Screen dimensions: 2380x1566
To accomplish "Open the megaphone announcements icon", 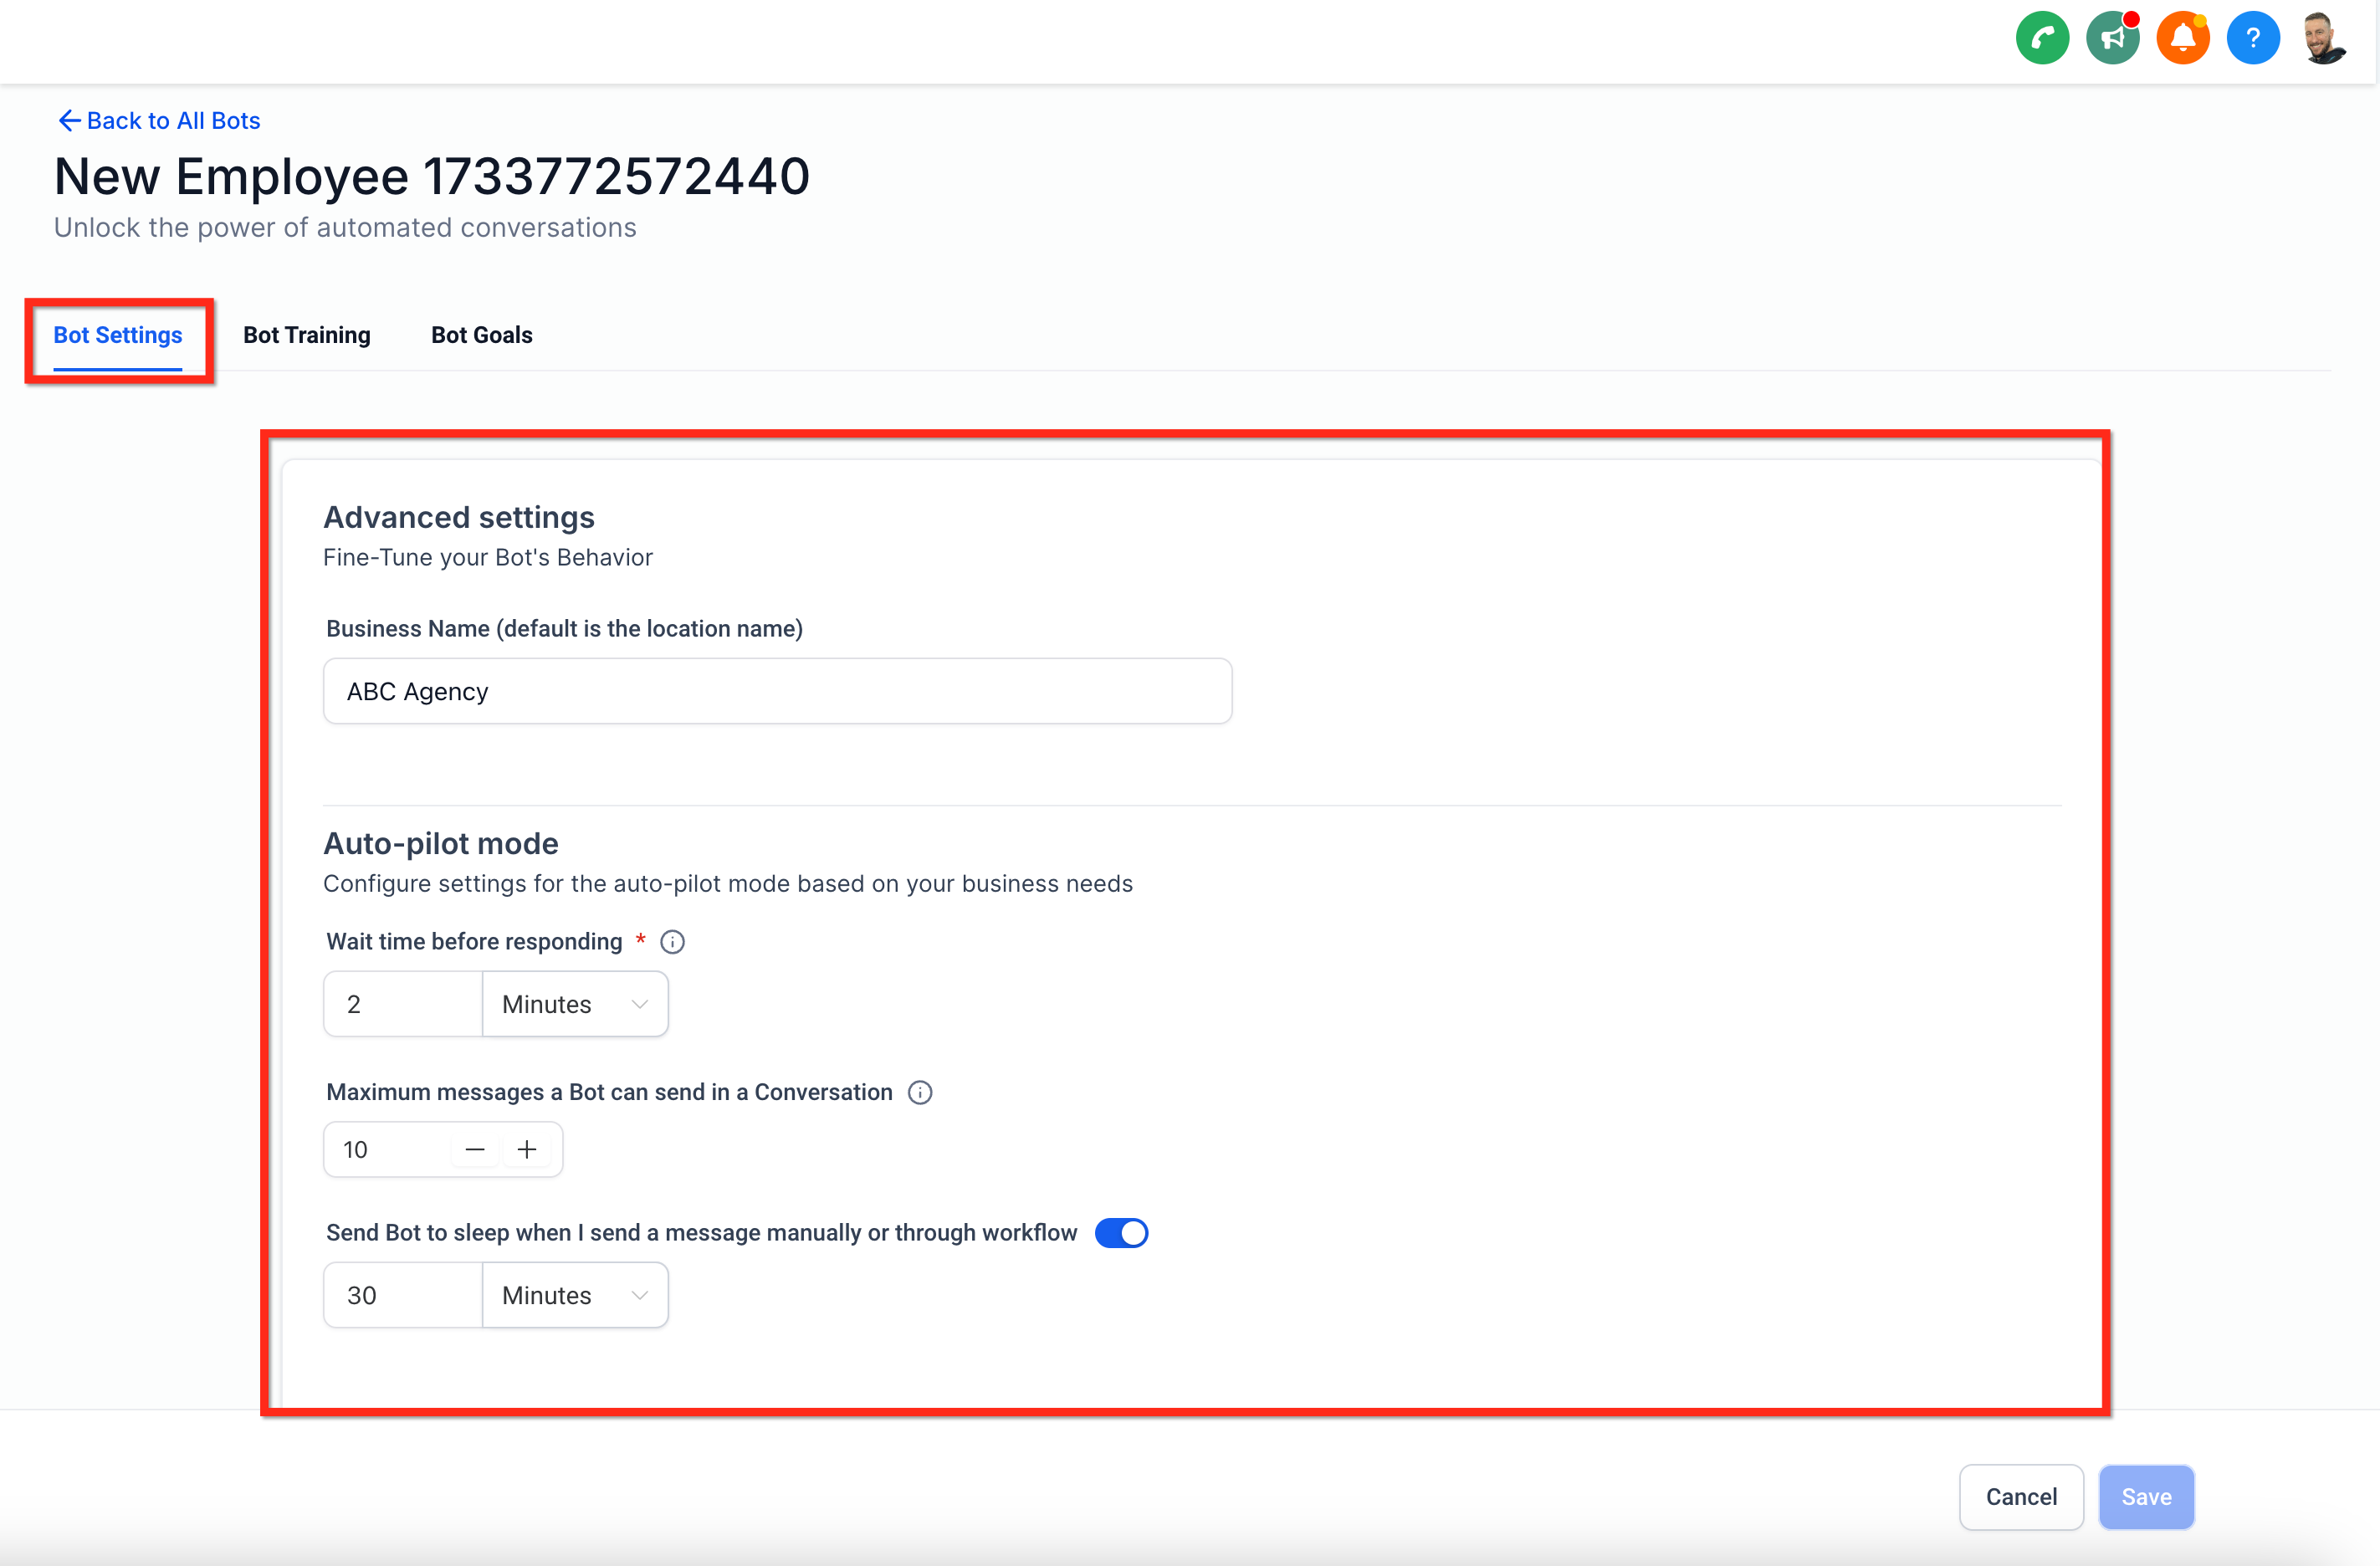I will tap(2112, 38).
